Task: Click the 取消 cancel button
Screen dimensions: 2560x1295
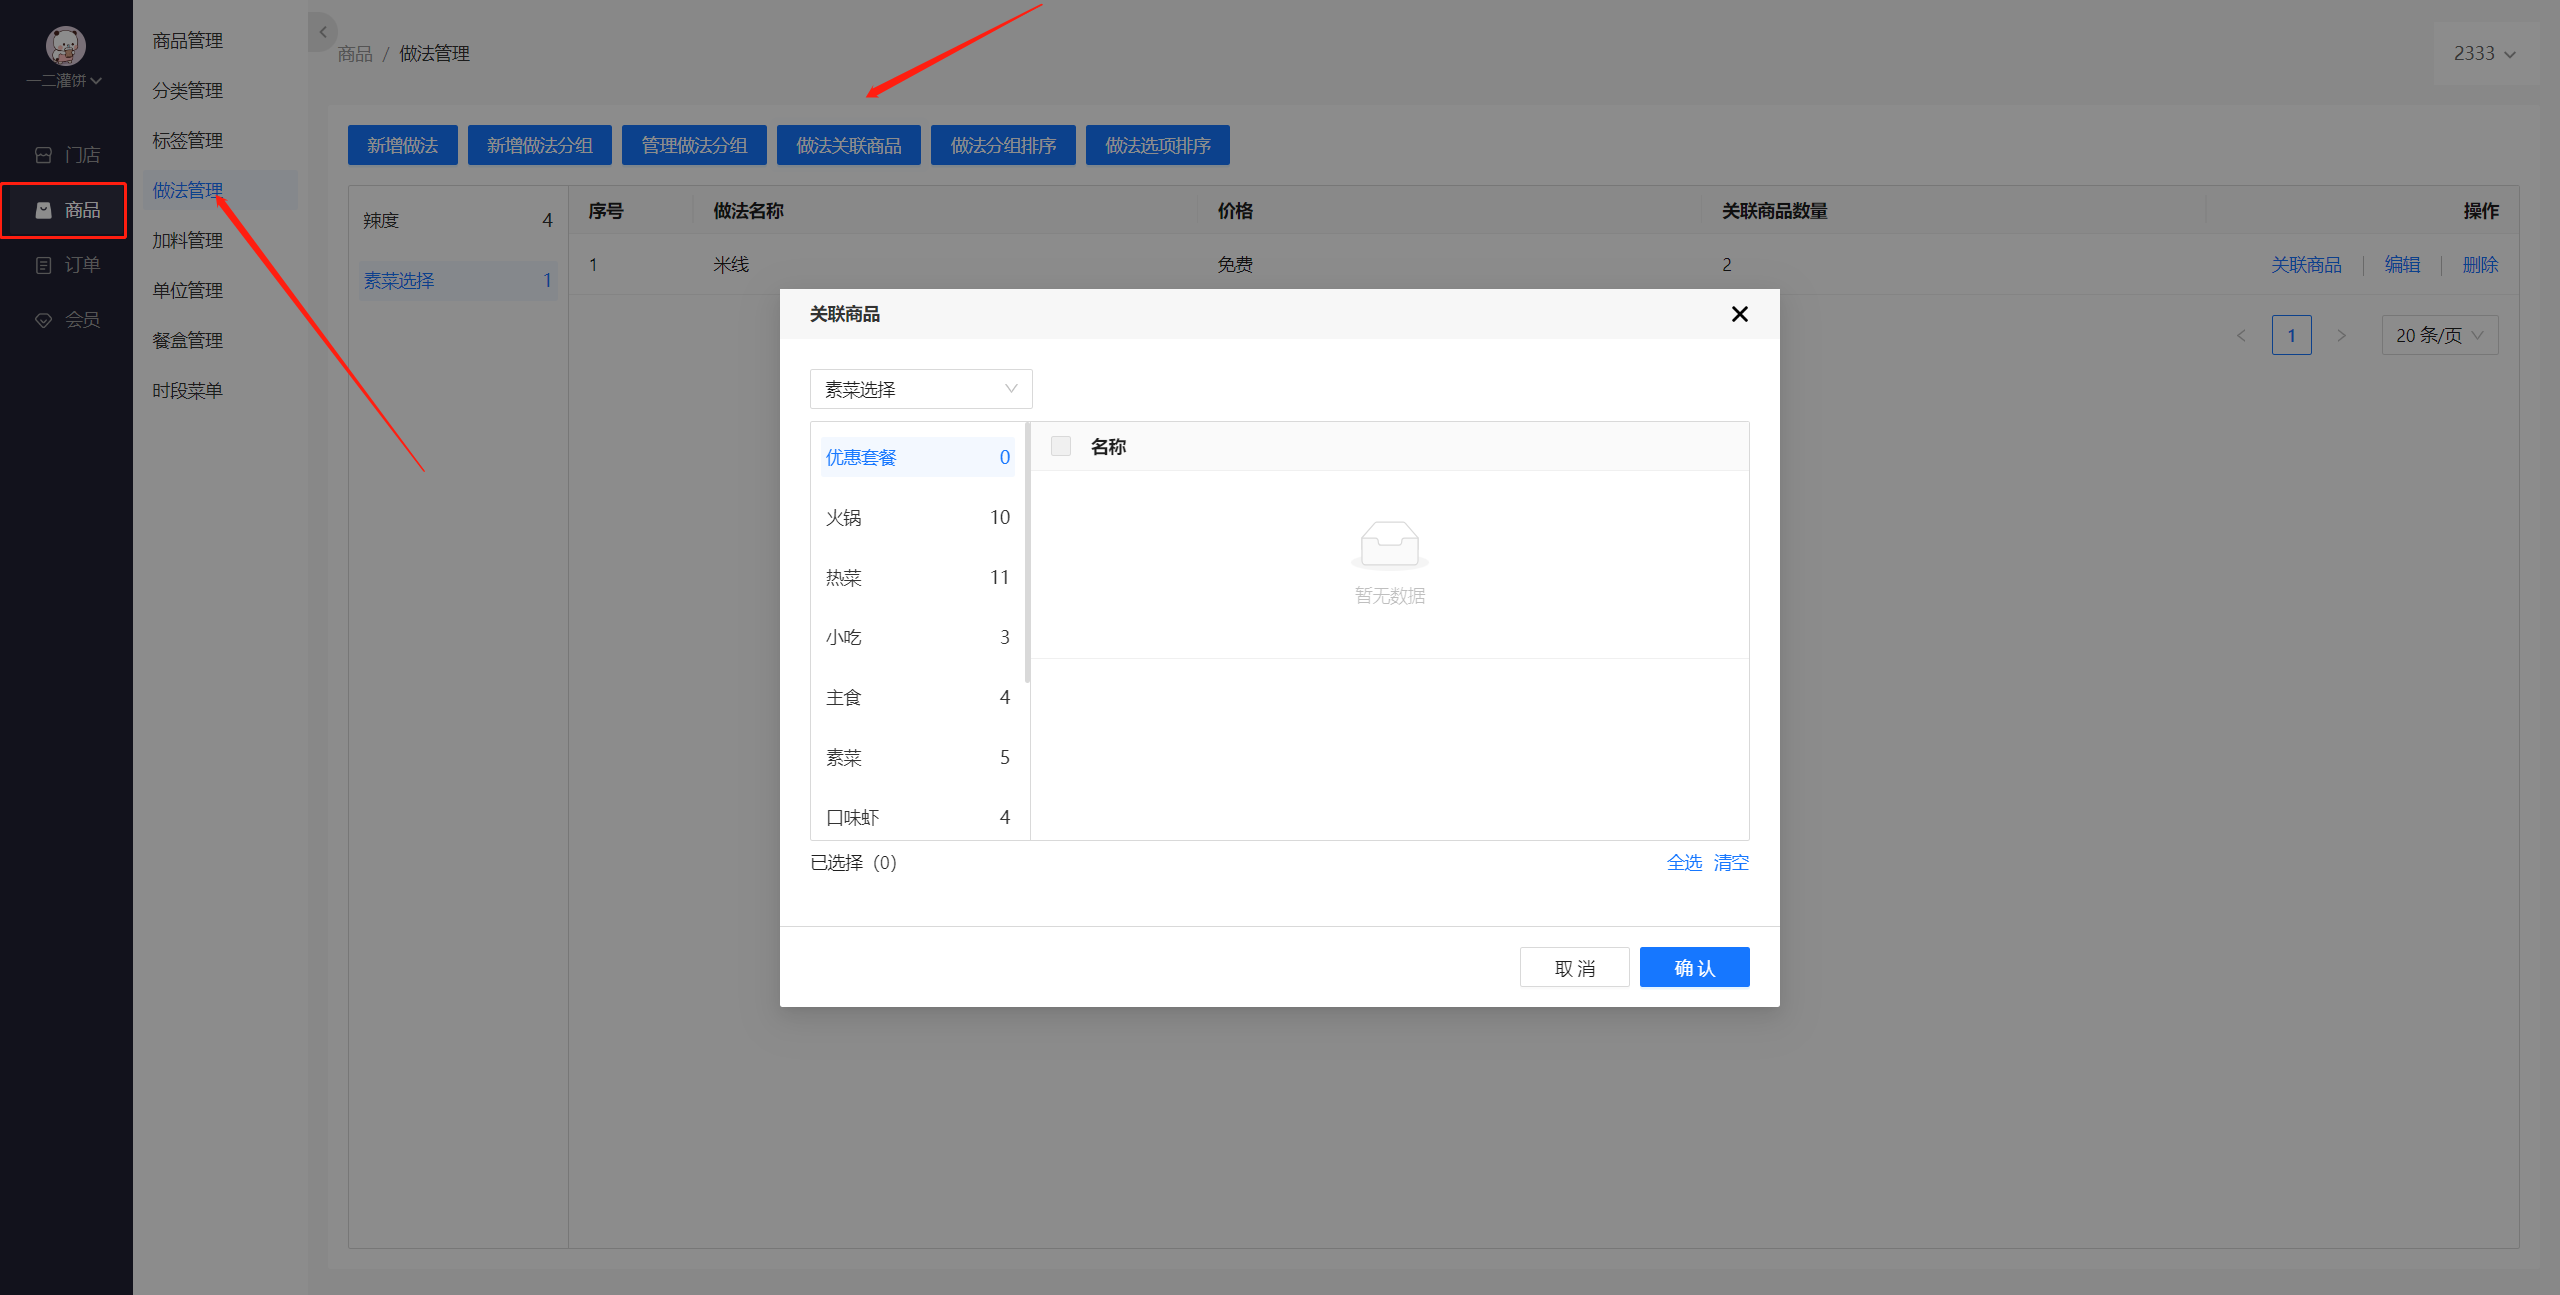Action: click(1574, 967)
